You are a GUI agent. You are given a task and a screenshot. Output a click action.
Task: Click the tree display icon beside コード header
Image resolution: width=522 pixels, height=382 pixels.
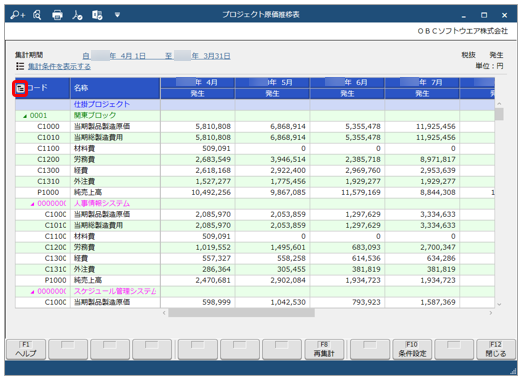tap(20, 88)
